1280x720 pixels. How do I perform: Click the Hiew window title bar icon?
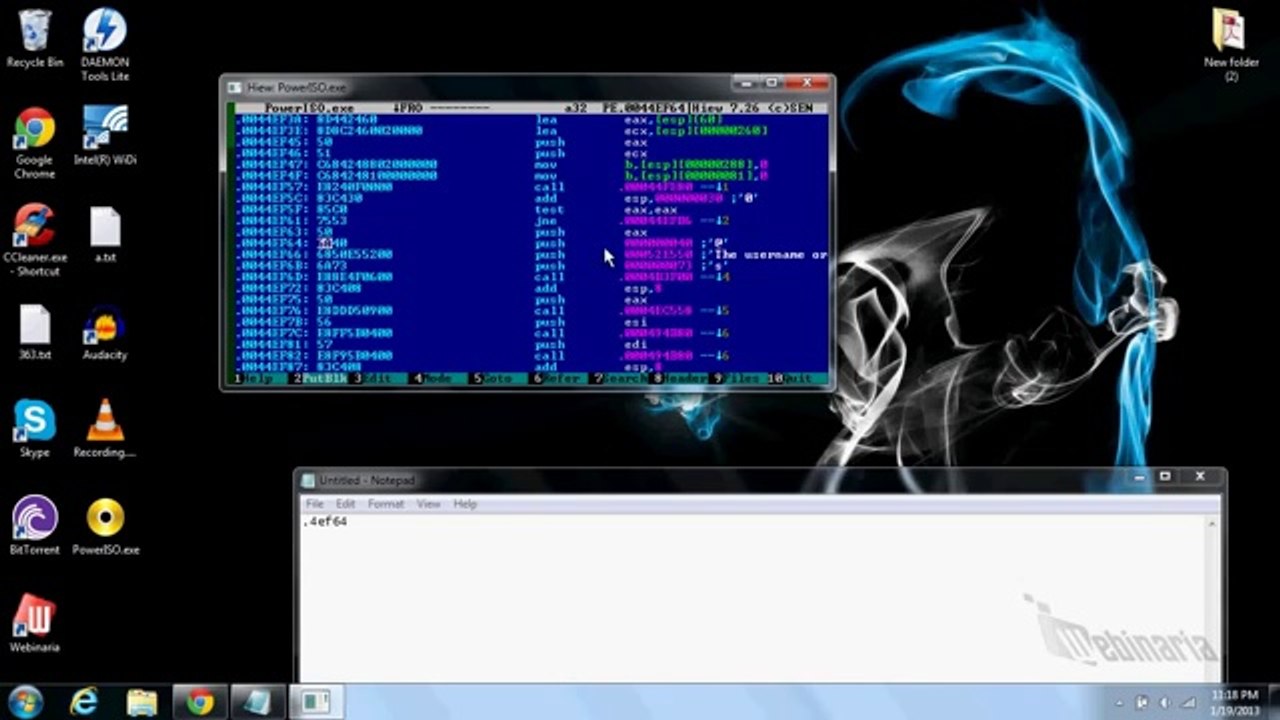tap(235, 87)
